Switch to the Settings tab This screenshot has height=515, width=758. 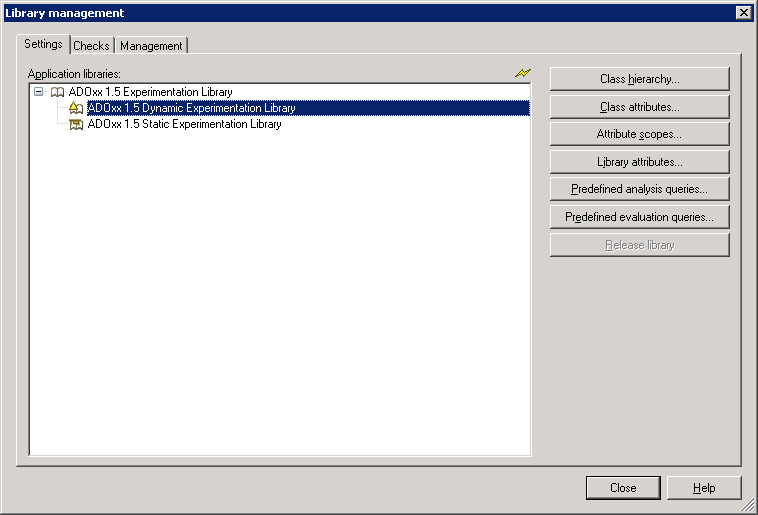(43, 45)
